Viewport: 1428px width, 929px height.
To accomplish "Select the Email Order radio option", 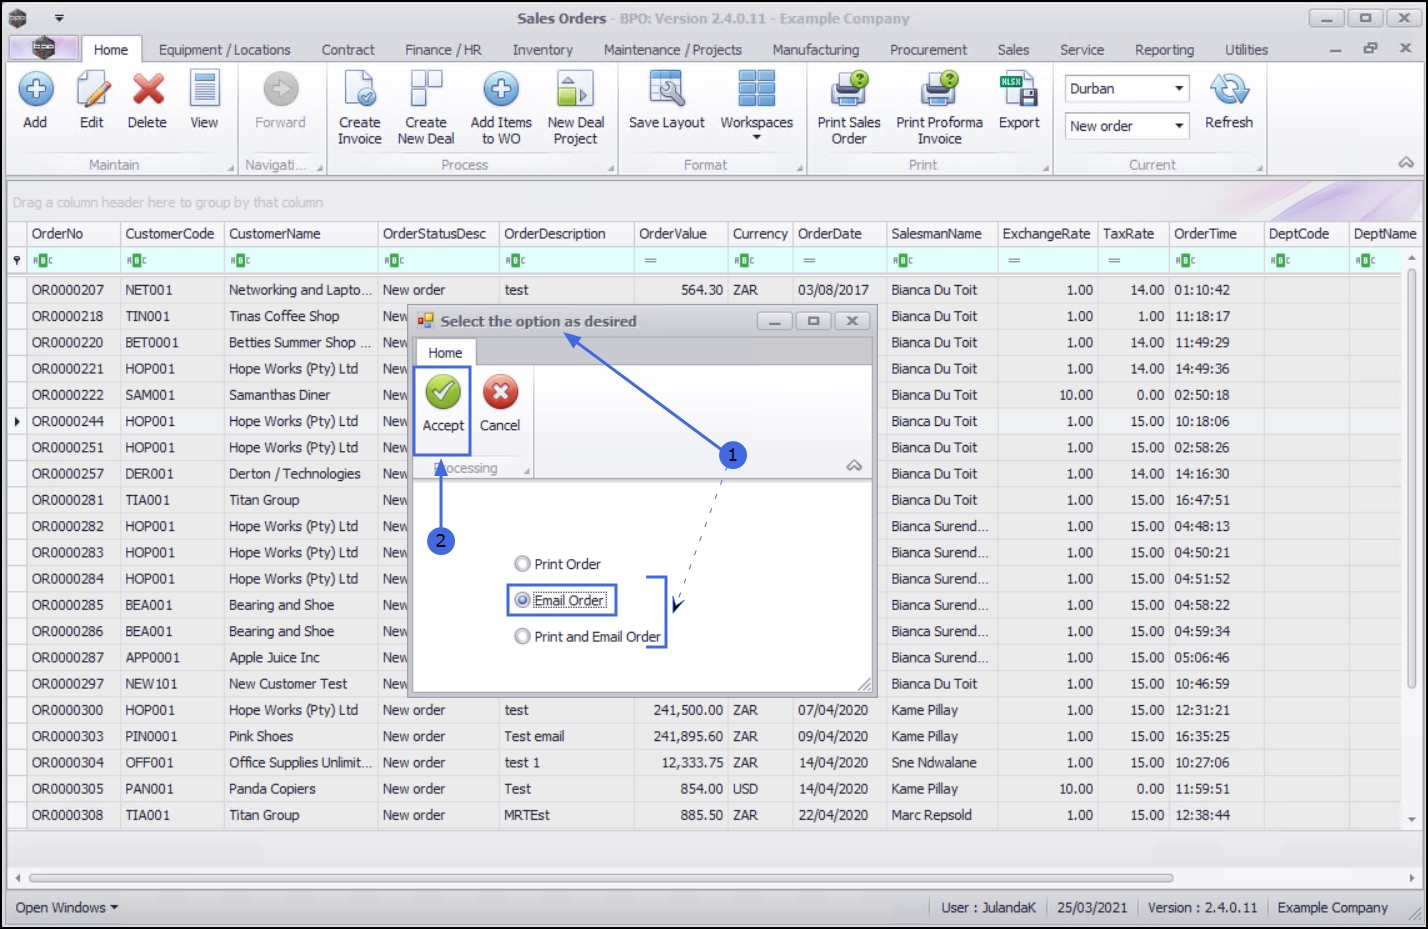I will pyautogui.click(x=522, y=600).
